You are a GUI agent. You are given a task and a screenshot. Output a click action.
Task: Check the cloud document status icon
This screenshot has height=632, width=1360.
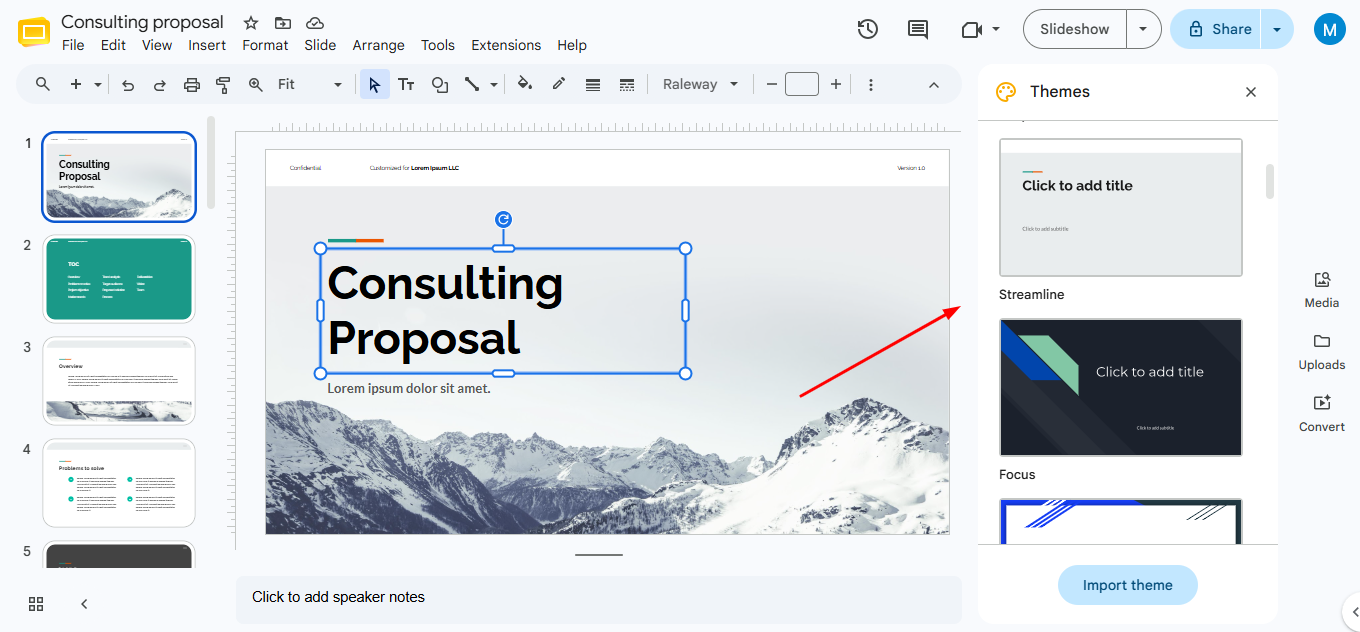[x=315, y=22]
